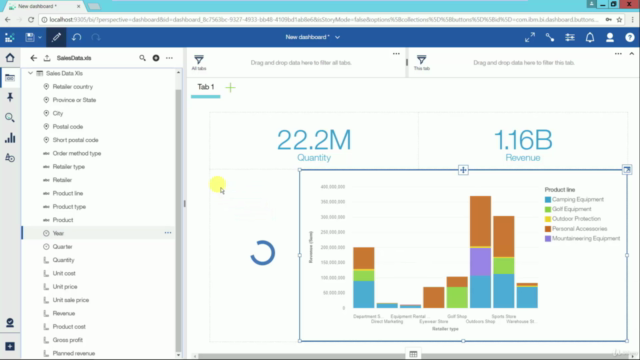Open All tabs filter ellipsis menu
The height and width of the screenshot is (360, 640).
396,54
